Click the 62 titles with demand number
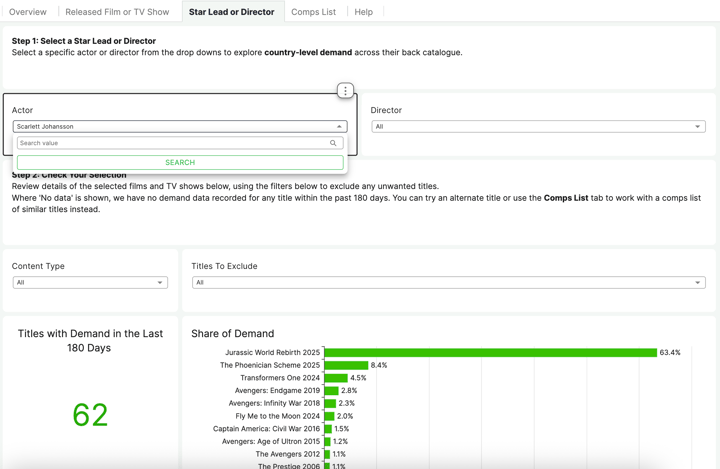Viewport: 720px width, 469px height. pos(90,415)
